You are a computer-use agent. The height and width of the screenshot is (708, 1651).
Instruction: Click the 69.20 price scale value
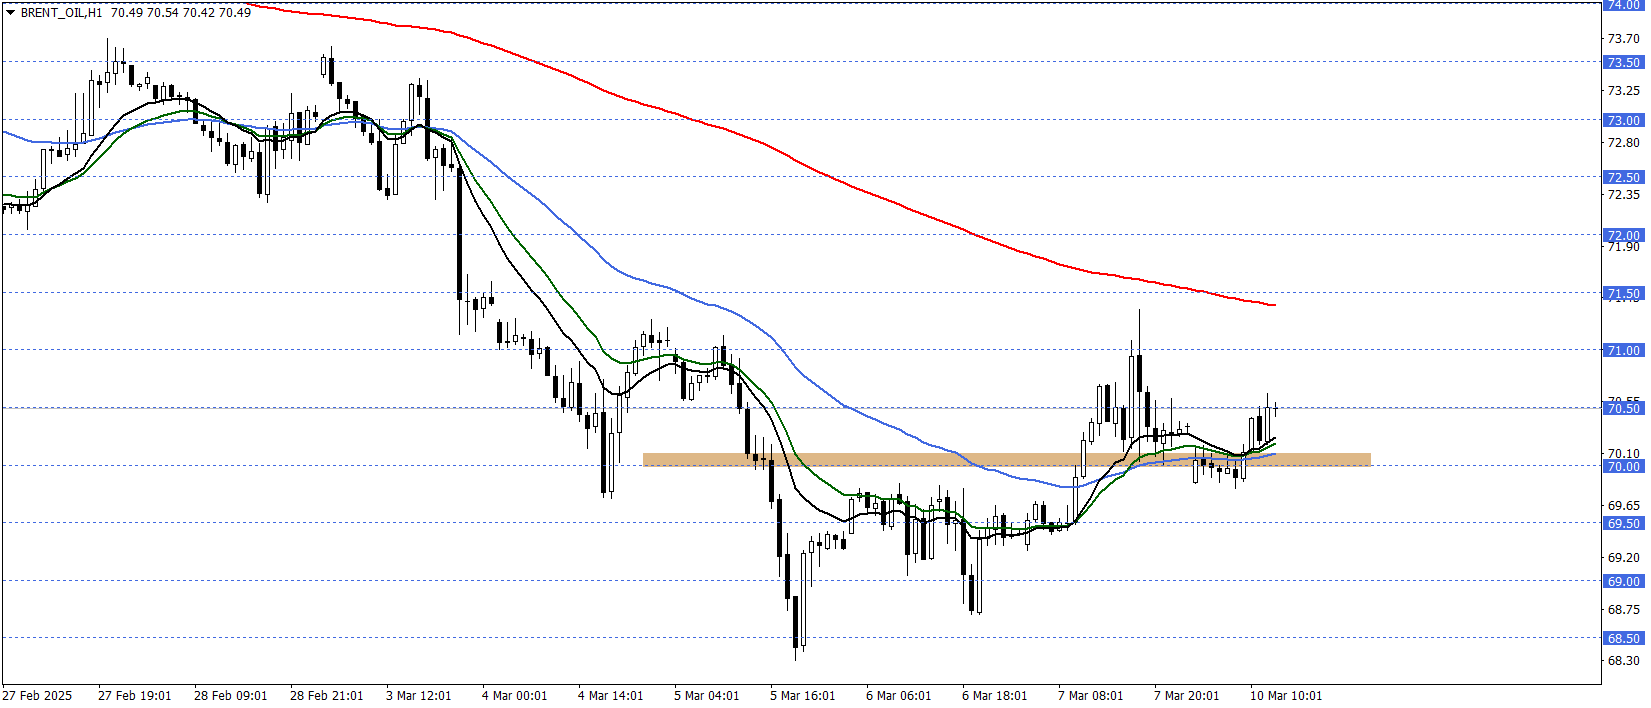(1623, 557)
